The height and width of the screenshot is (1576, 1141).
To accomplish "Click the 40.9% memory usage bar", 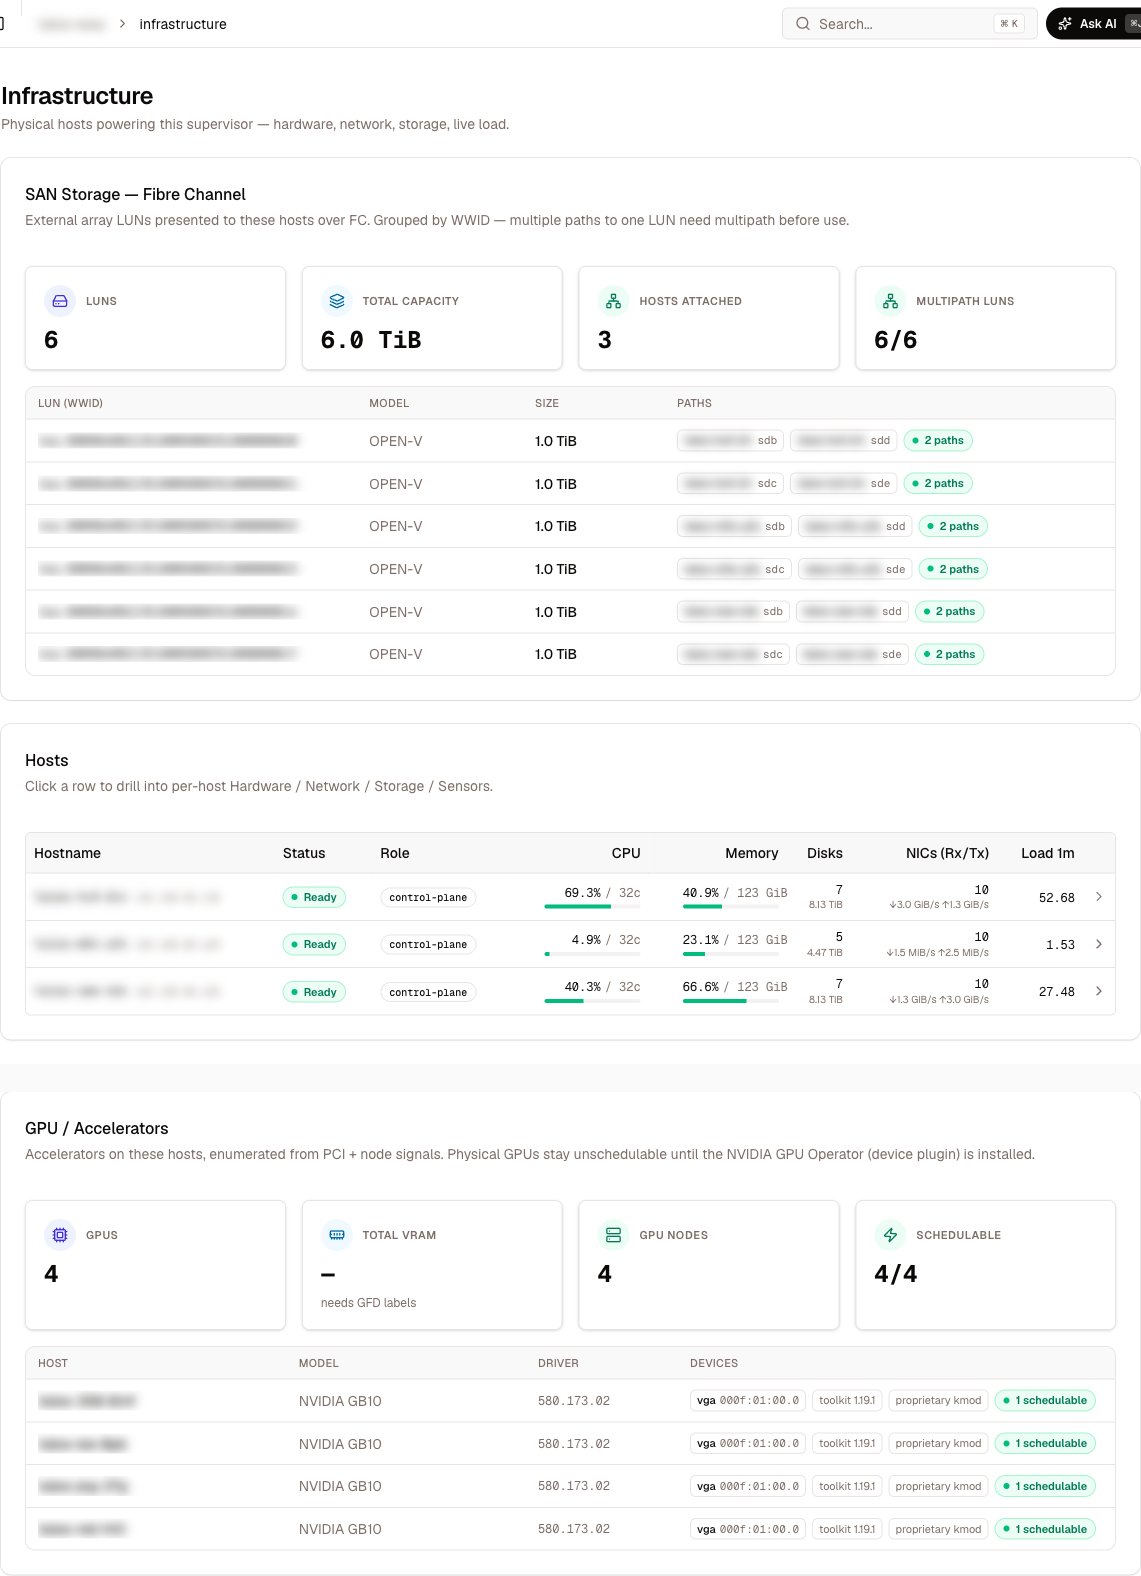I will point(730,907).
